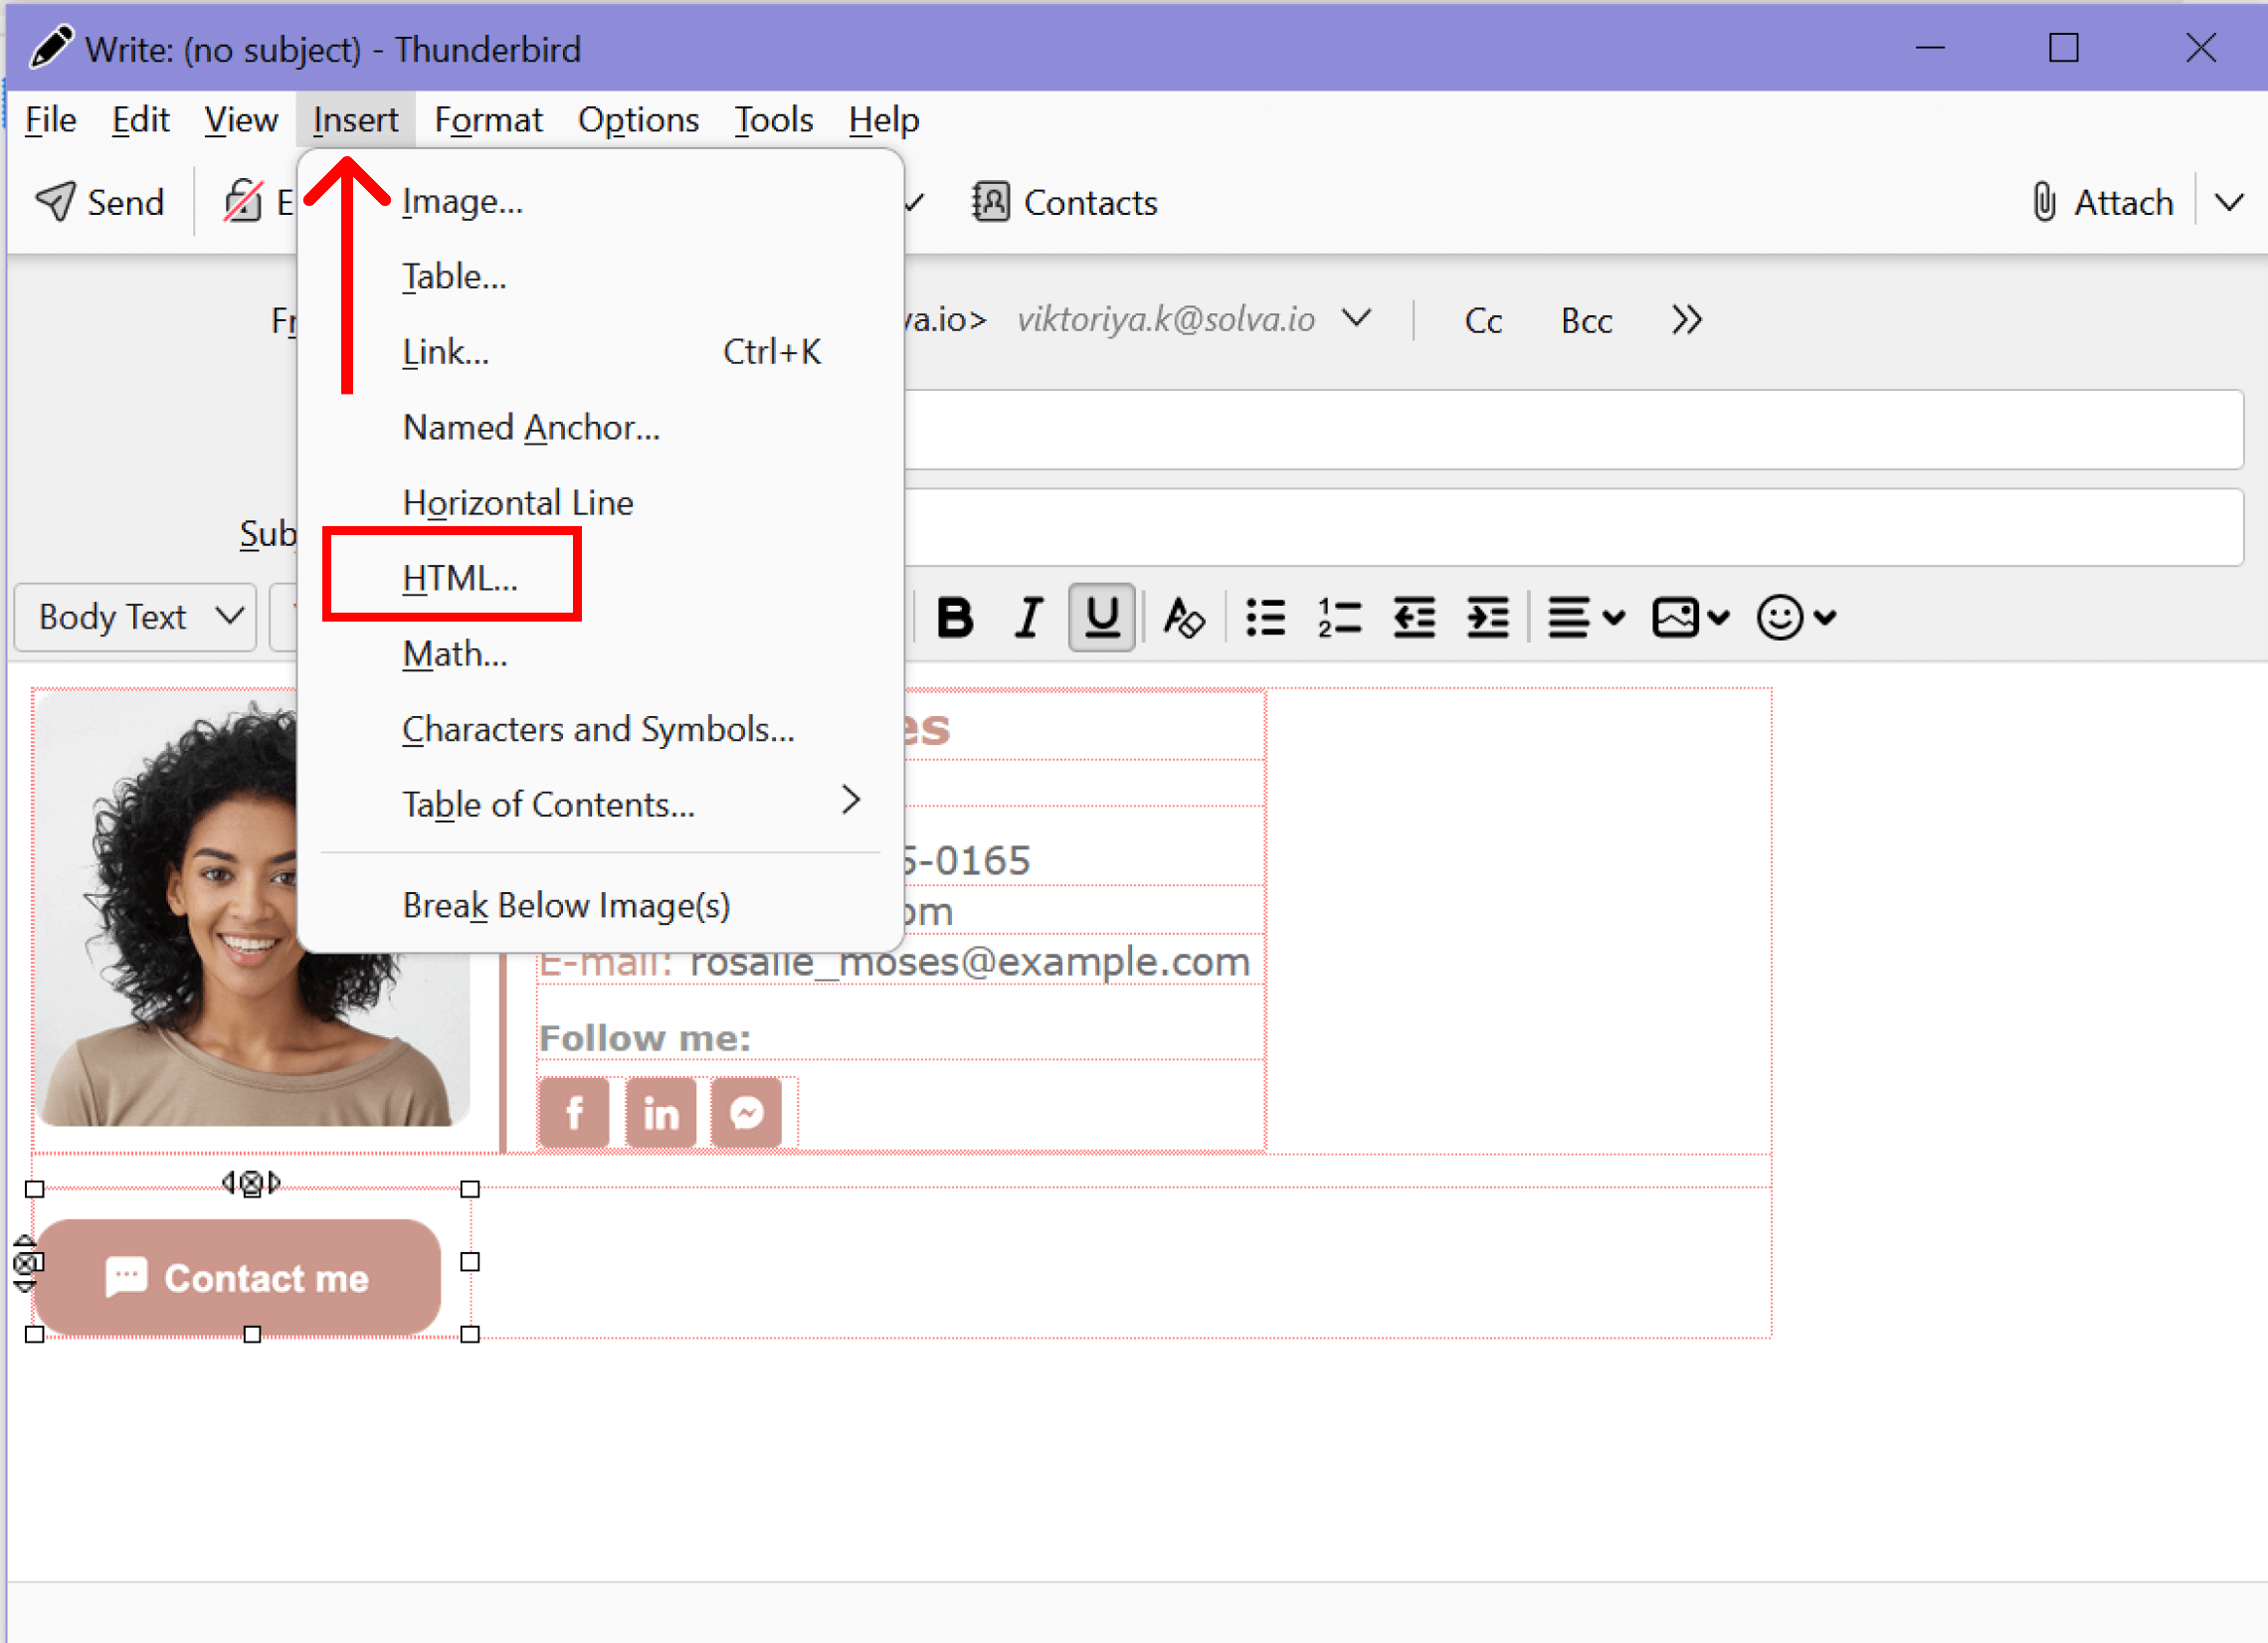
Task: Click the Attach button
Action: [2102, 201]
